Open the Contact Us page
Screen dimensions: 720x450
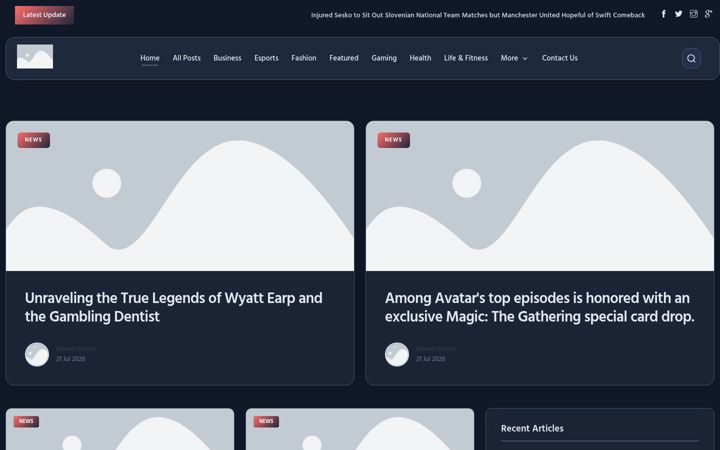tap(560, 58)
